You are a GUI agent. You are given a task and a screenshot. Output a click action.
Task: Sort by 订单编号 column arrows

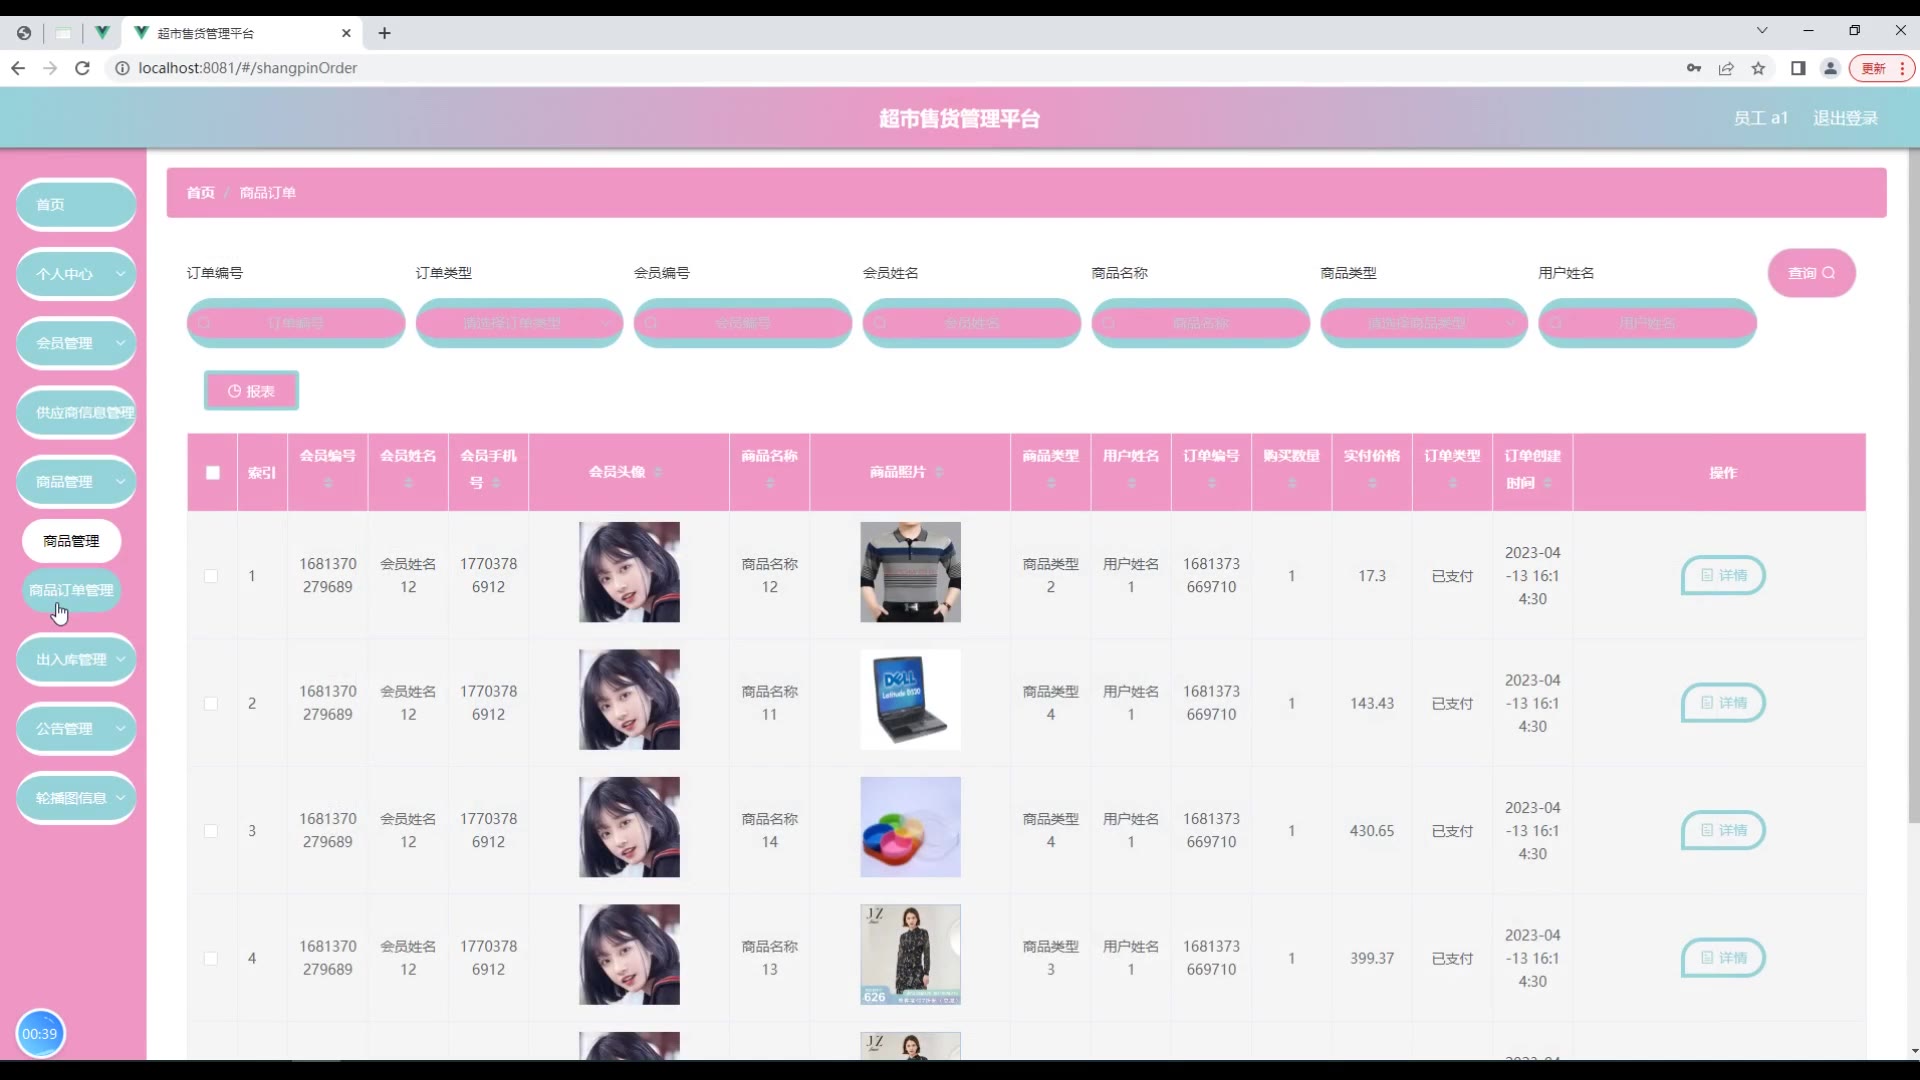(x=1211, y=483)
